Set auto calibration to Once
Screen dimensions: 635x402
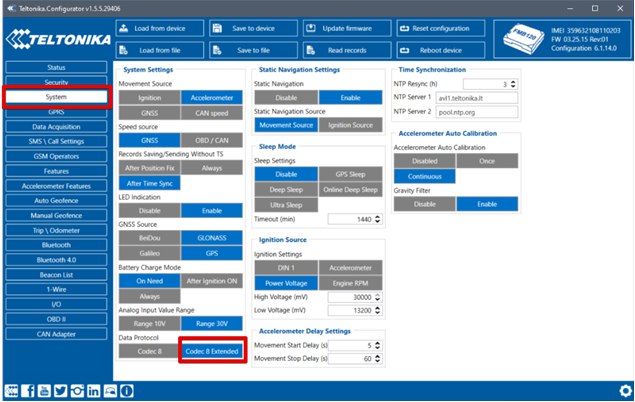click(487, 161)
